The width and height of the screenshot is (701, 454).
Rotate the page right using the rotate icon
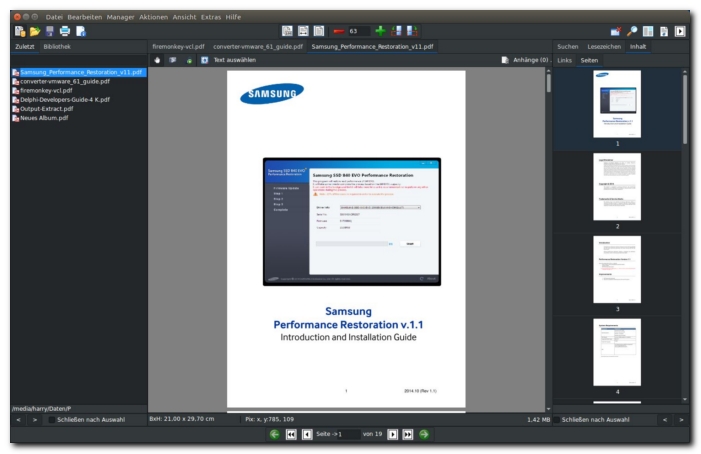(x=412, y=31)
